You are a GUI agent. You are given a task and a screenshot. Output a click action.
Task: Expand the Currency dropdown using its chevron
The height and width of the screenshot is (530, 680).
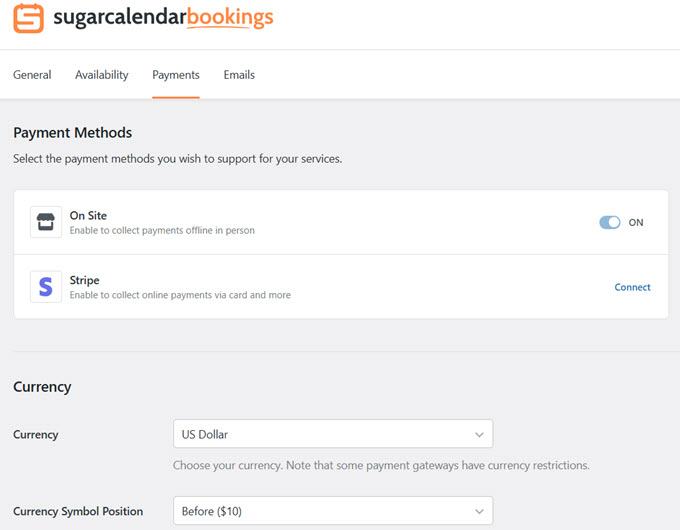479,434
